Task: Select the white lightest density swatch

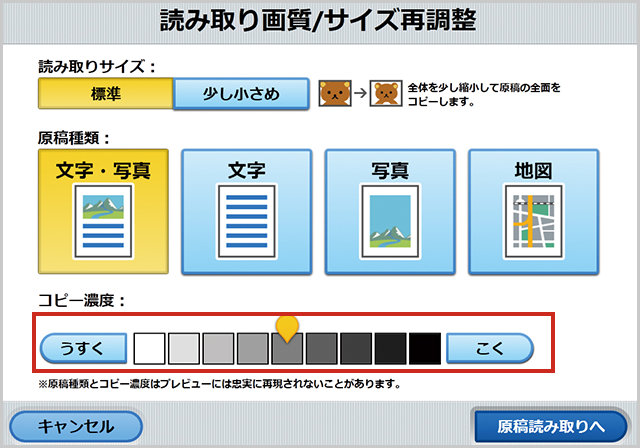Action: (150, 348)
